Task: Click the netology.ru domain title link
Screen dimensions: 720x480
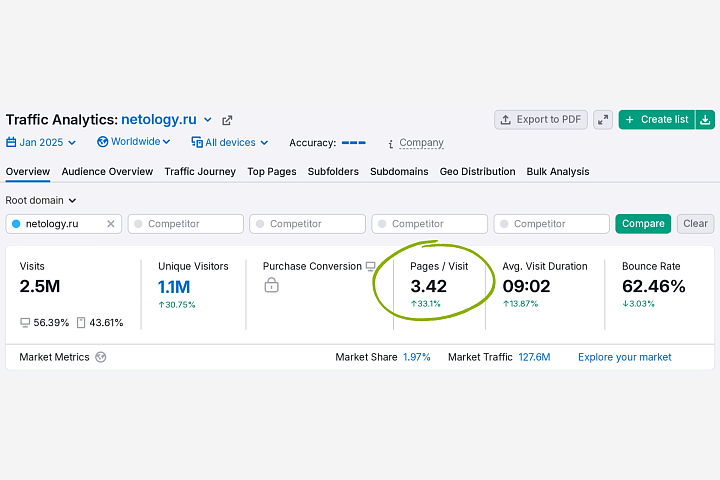Action: pos(159,119)
